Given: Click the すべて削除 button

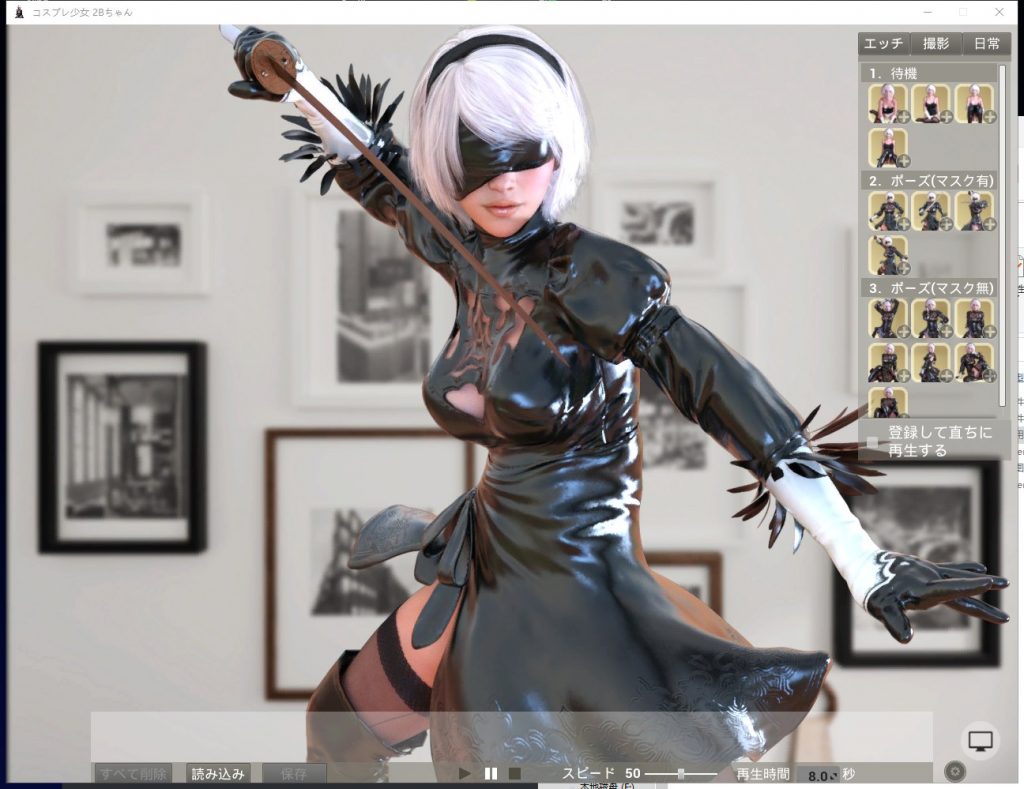Looking at the screenshot, I should pos(133,774).
